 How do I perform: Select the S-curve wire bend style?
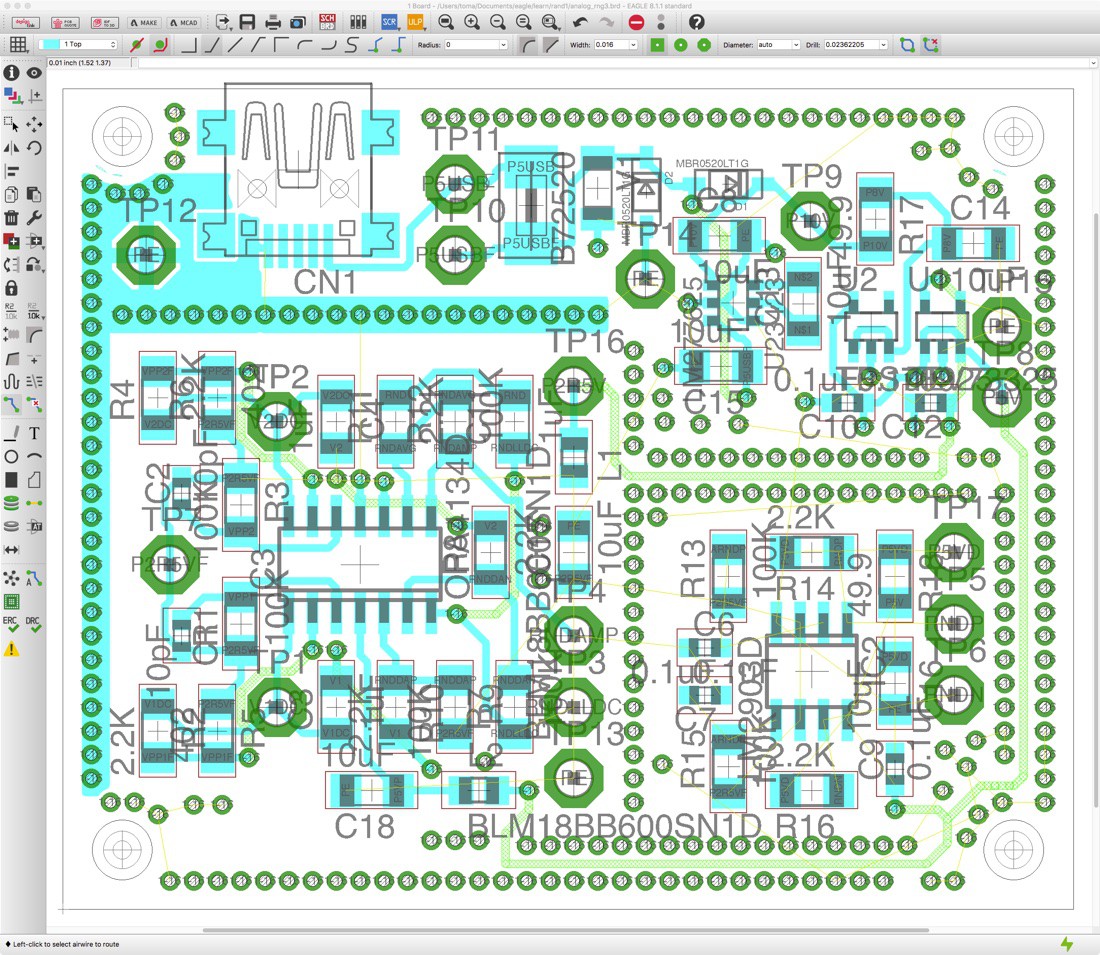(352, 45)
